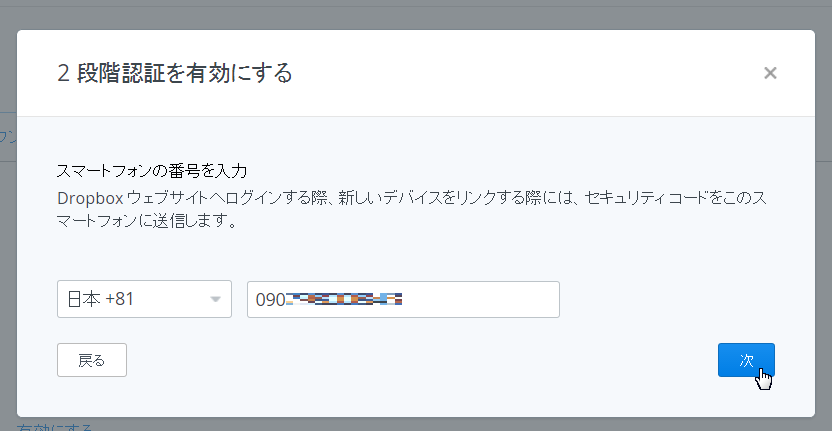The height and width of the screenshot is (431, 832).
Task: Click the 戻る button to go back
Action: (92, 360)
